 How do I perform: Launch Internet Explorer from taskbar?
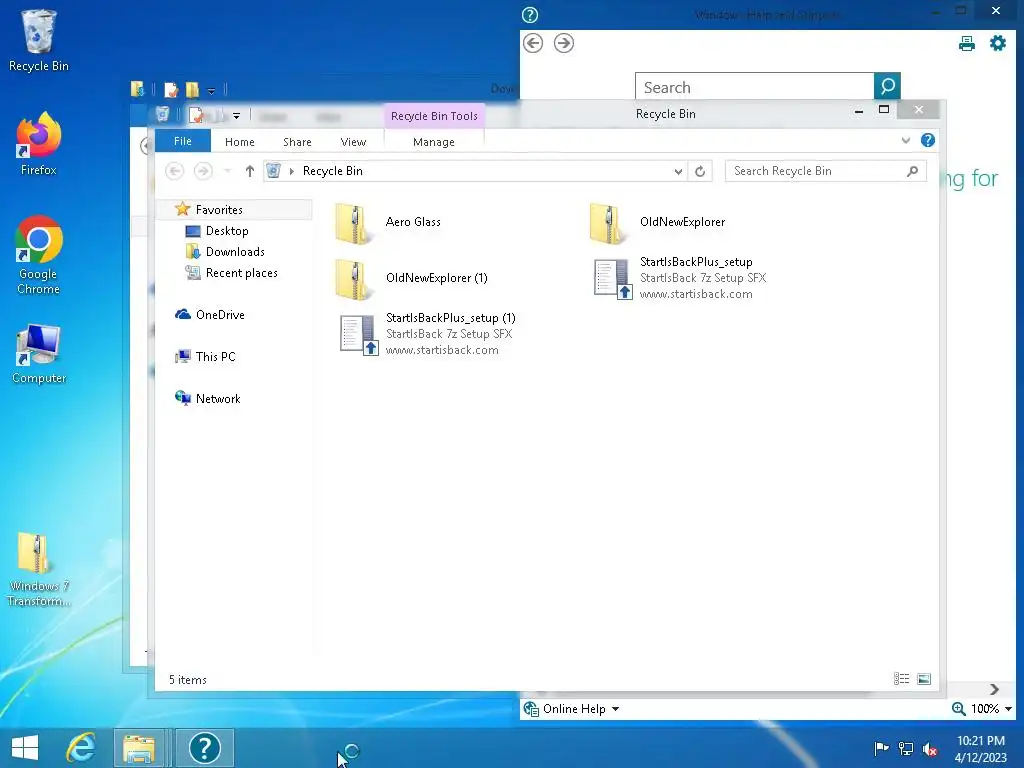pos(81,748)
